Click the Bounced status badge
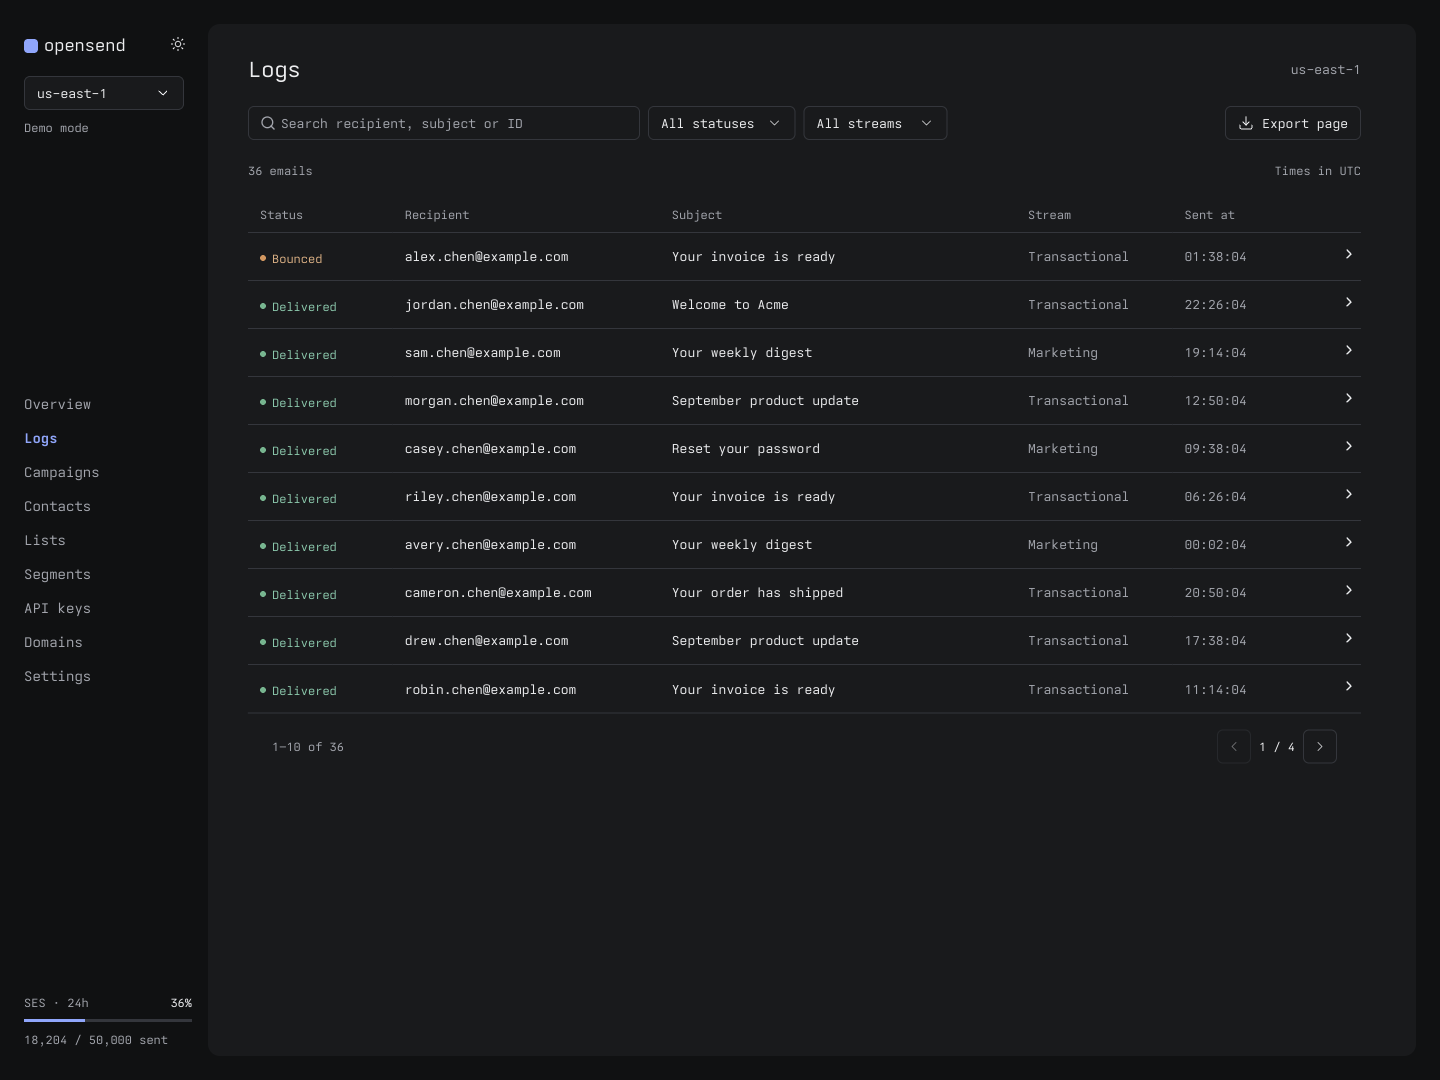The width and height of the screenshot is (1440, 1080). click(291, 258)
